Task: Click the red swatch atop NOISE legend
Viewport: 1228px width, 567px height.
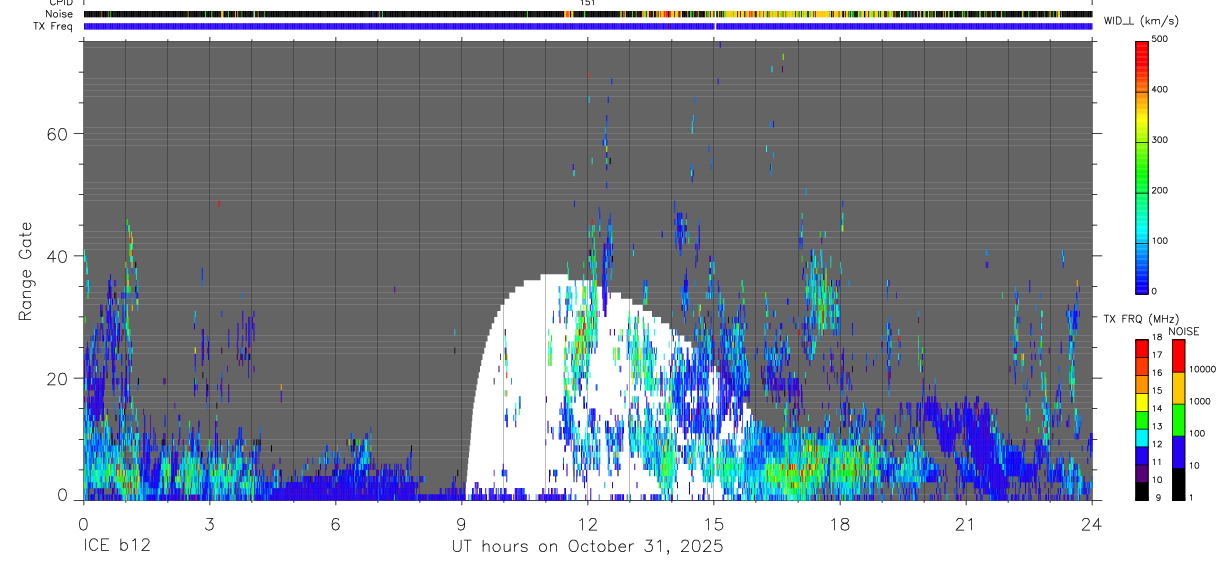Action: [x=1177, y=356]
